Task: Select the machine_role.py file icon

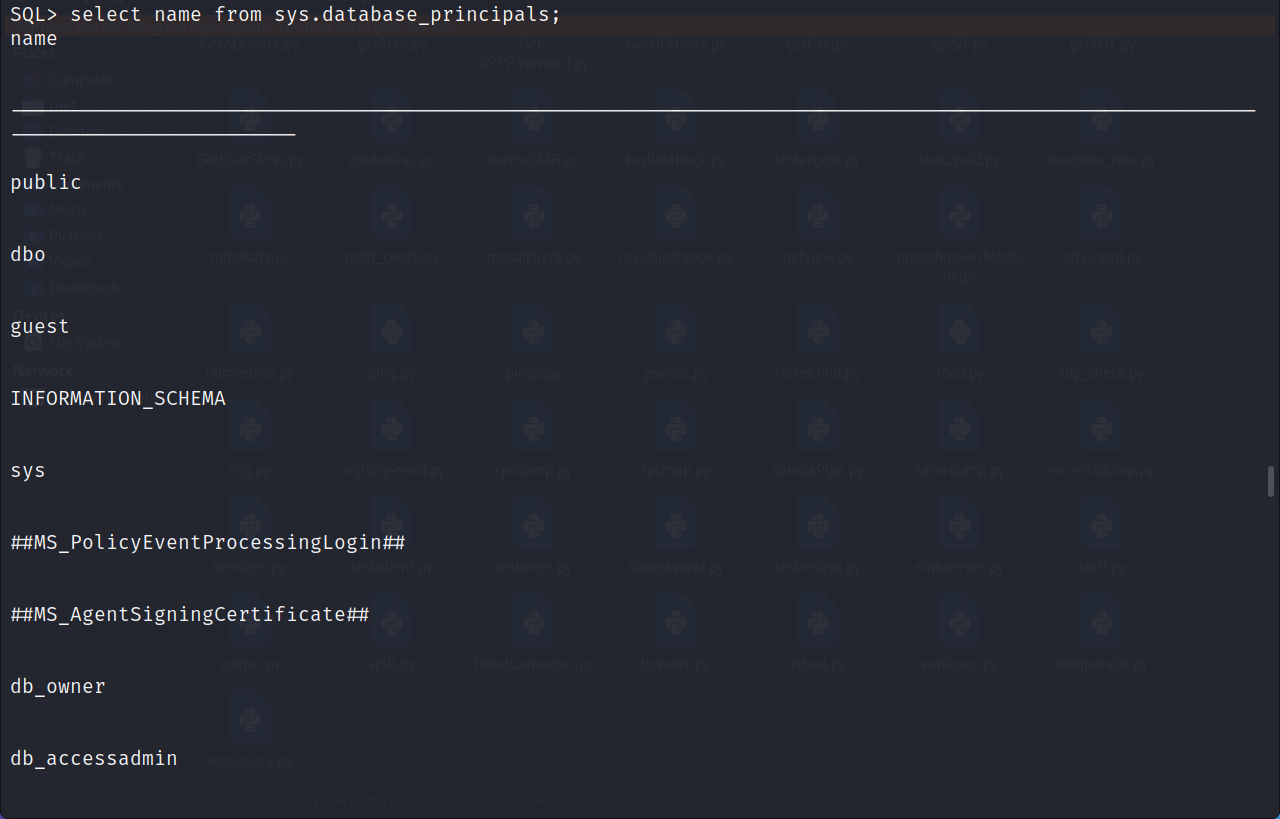Action: click(x=1102, y=116)
